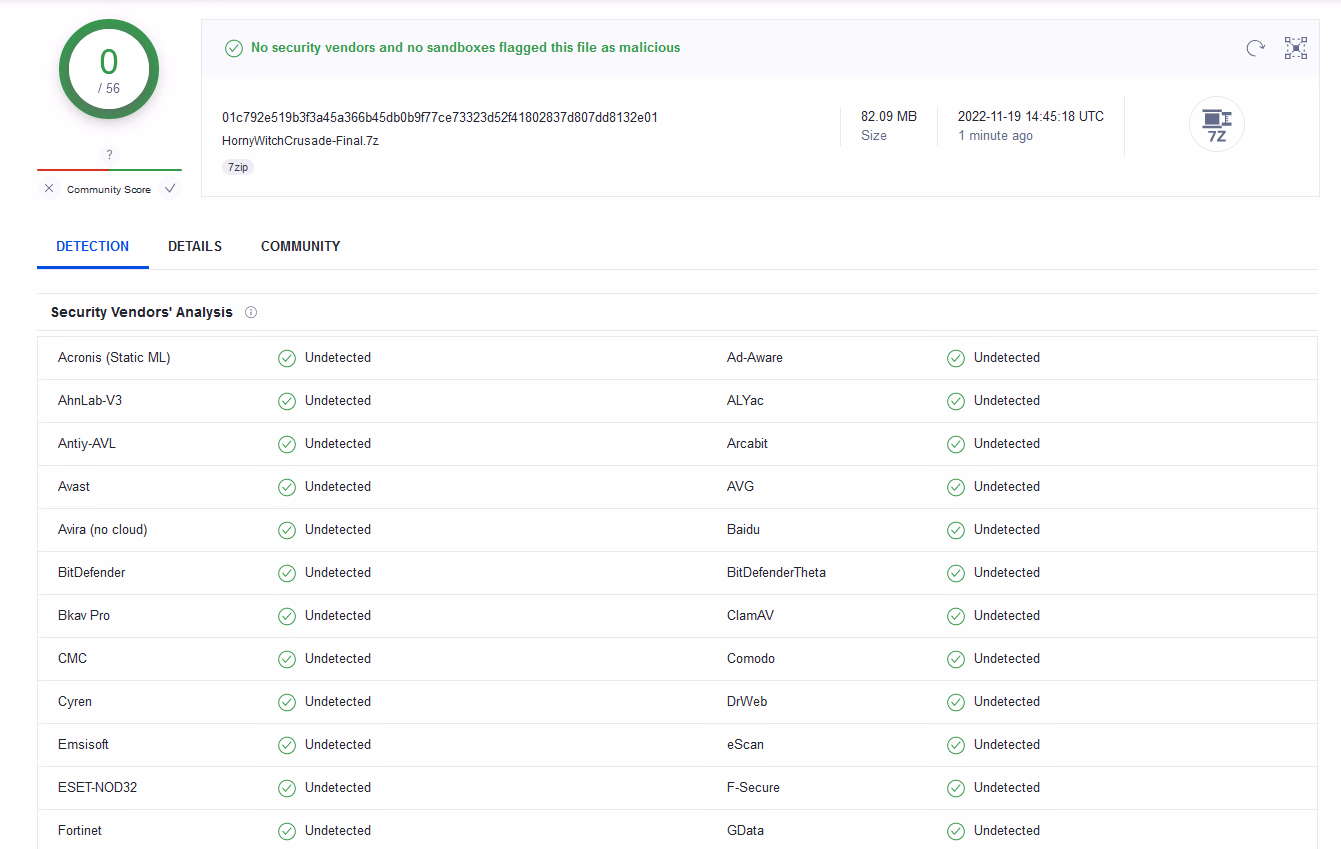Click the check icon for ClamAV
Screen dimensions: 1341x849
pyautogui.click(x=956, y=616)
